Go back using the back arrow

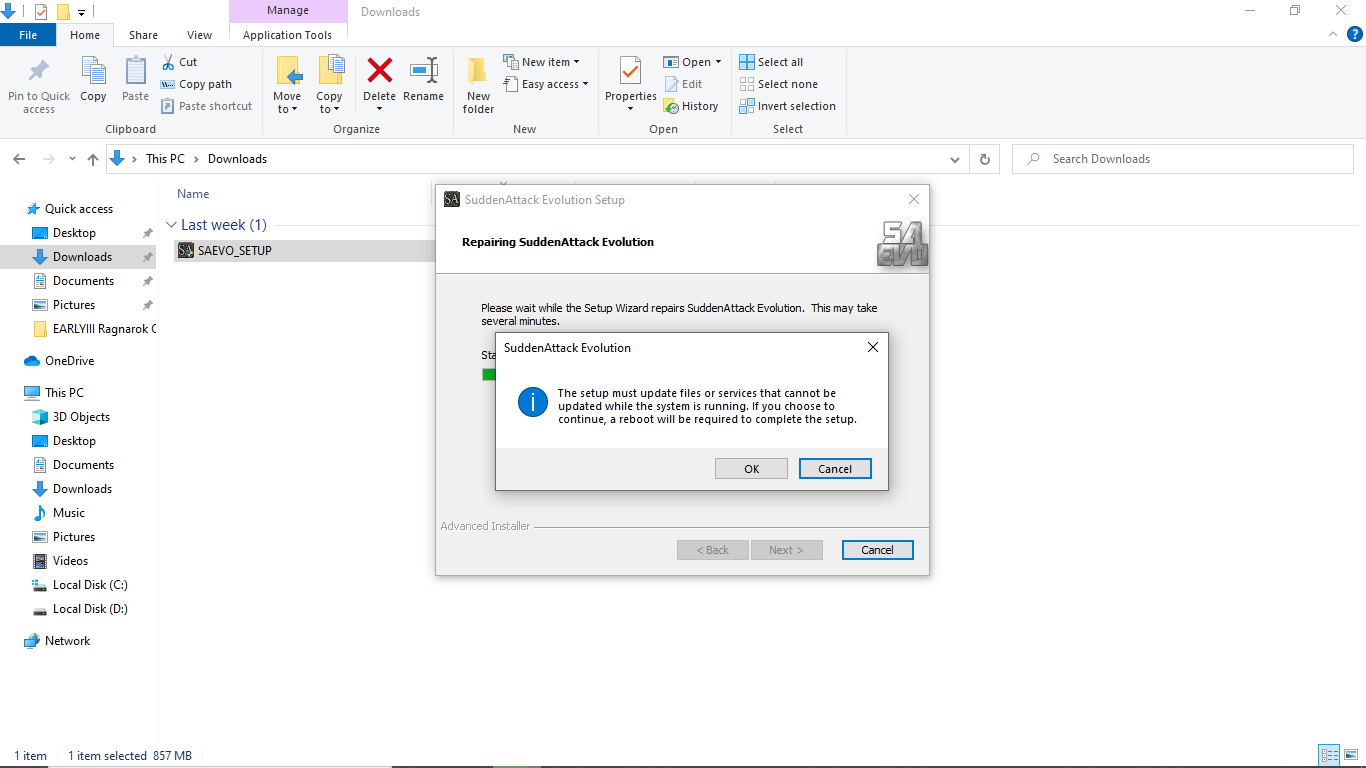[x=19, y=159]
